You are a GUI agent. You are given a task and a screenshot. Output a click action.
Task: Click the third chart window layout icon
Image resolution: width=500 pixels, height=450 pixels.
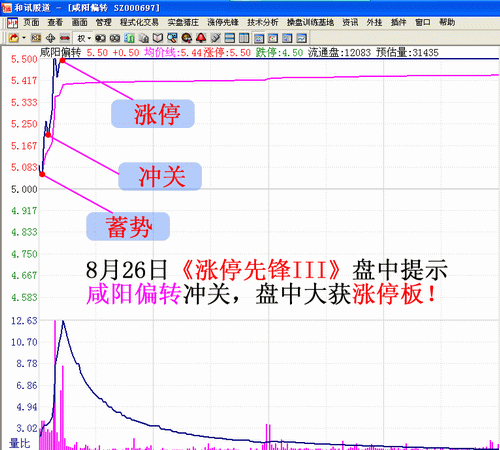[x=287, y=38]
